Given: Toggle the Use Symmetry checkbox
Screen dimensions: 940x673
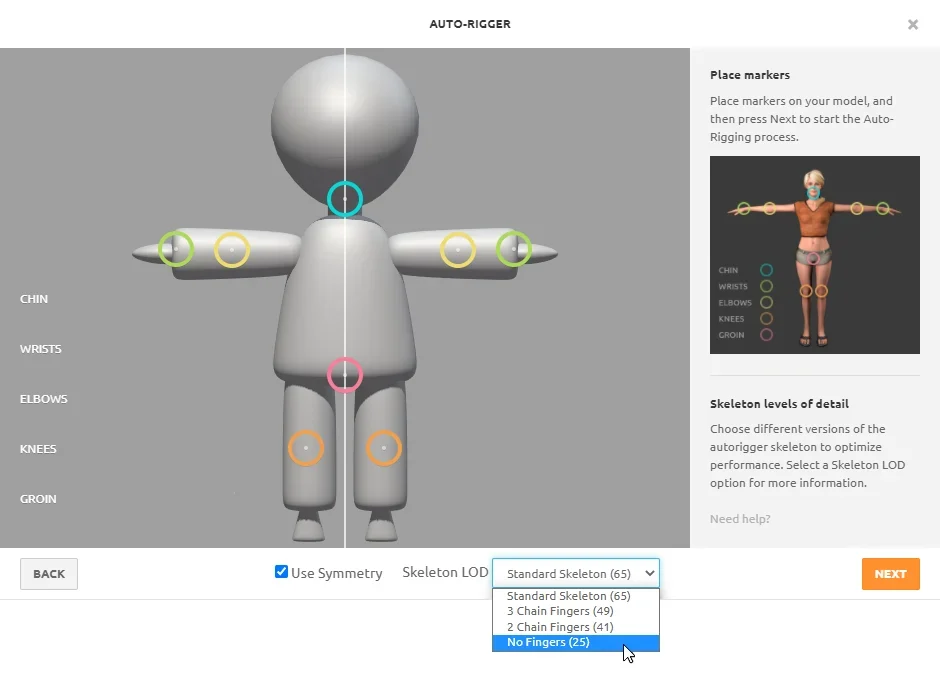Looking at the screenshot, I should pyautogui.click(x=281, y=572).
